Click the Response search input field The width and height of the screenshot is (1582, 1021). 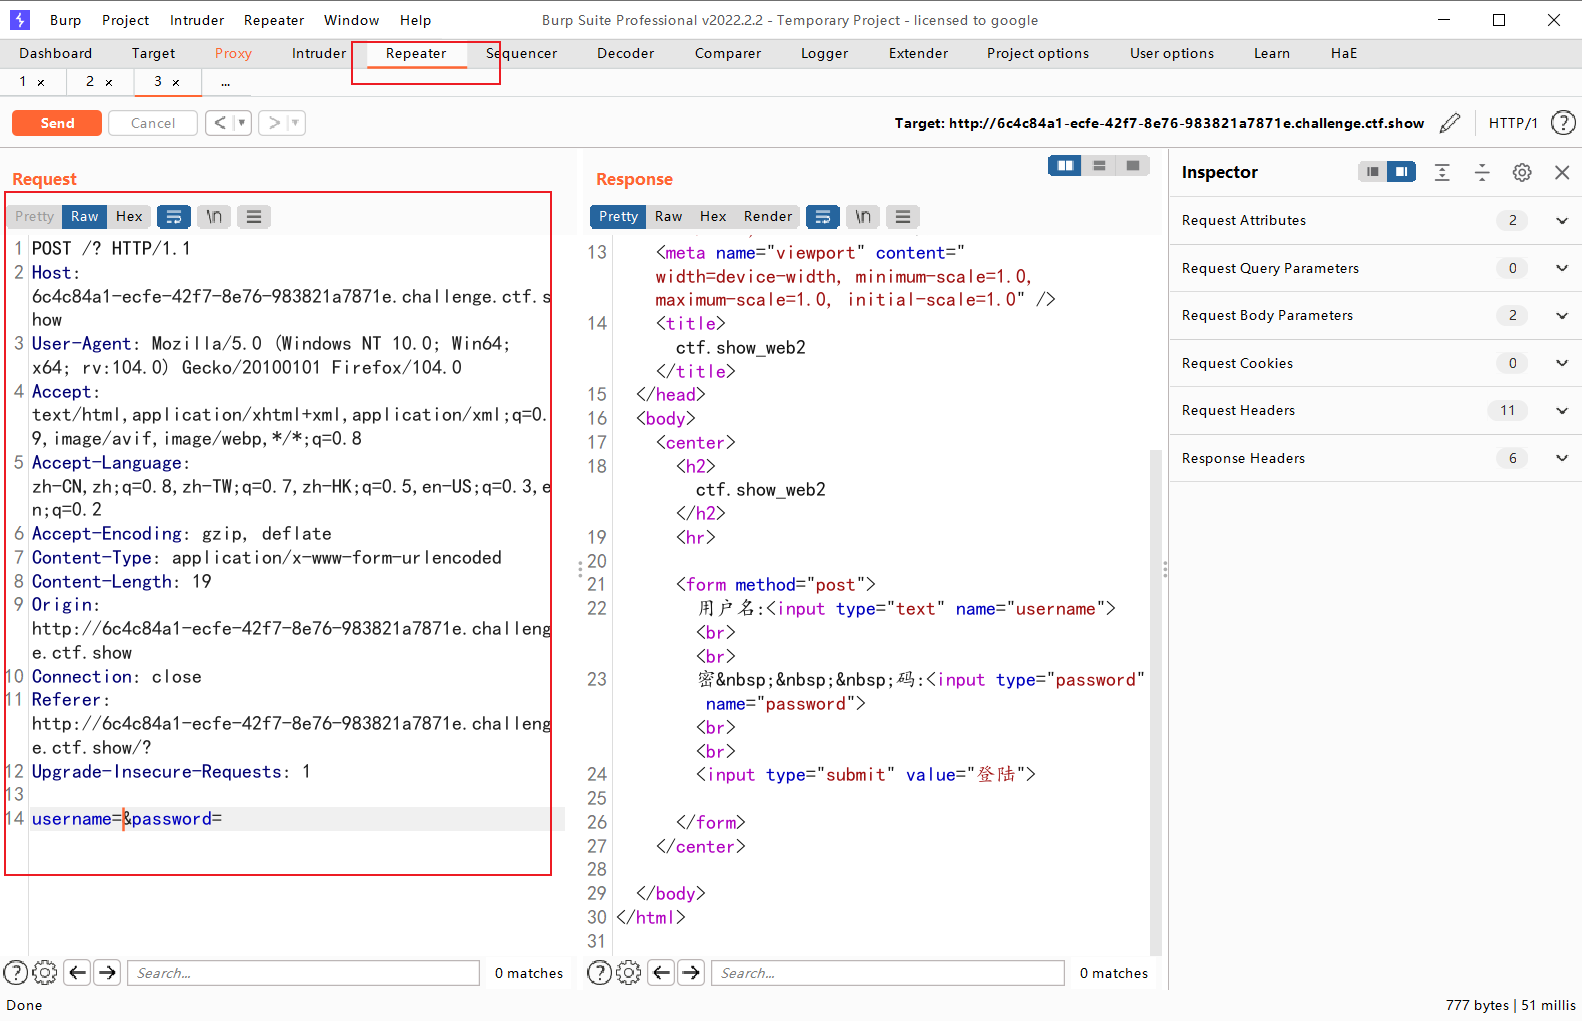[x=887, y=973]
